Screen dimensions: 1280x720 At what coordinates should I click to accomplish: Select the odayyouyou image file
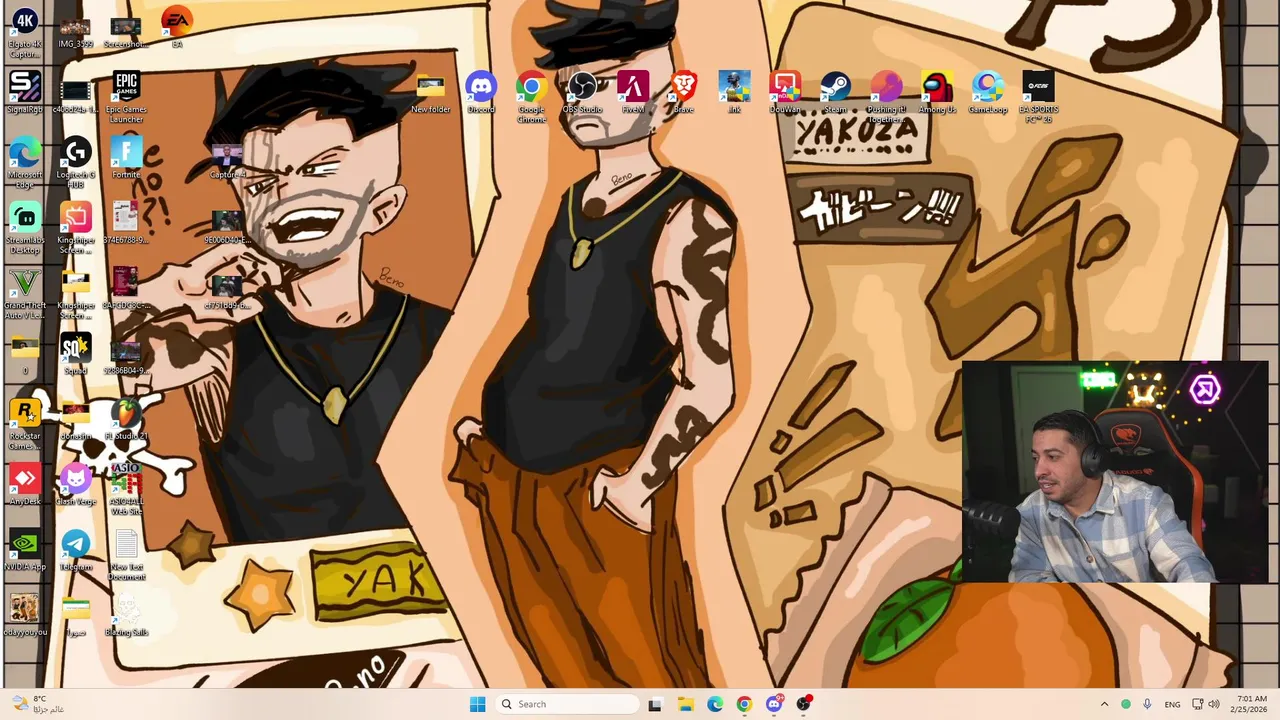pyautogui.click(x=25, y=615)
